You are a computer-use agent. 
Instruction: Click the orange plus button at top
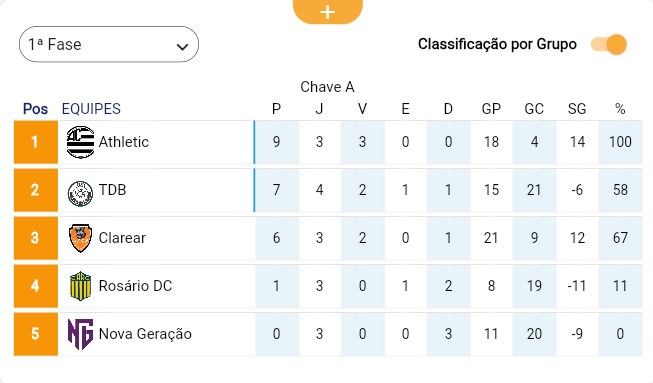pyautogui.click(x=328, y=11)
